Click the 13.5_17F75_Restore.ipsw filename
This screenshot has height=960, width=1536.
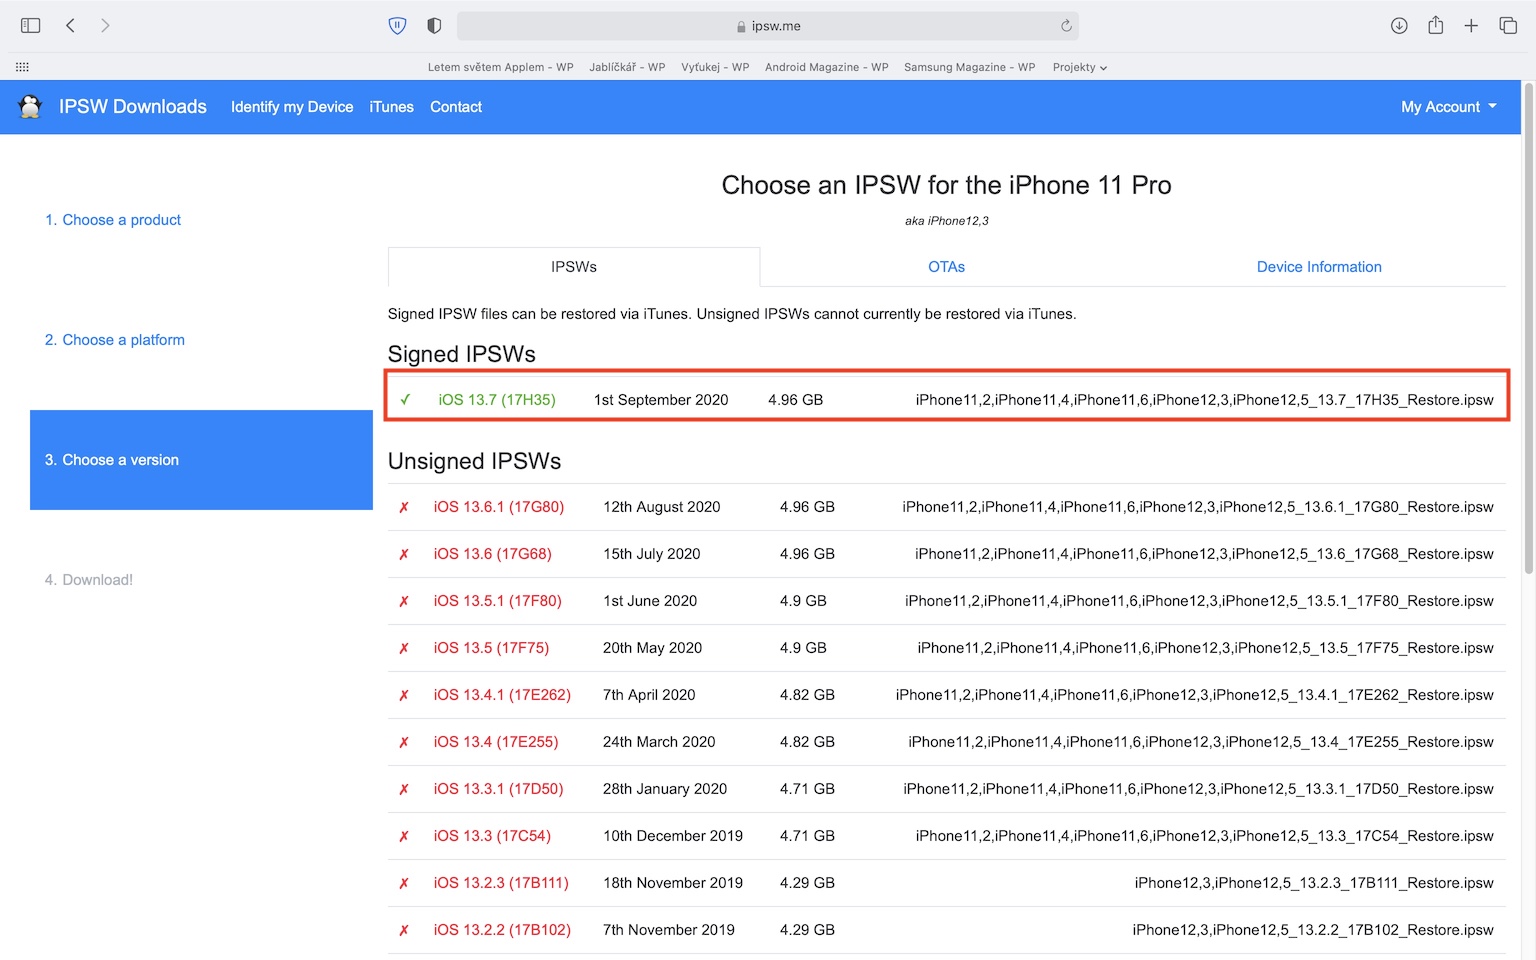[1205, 648]
